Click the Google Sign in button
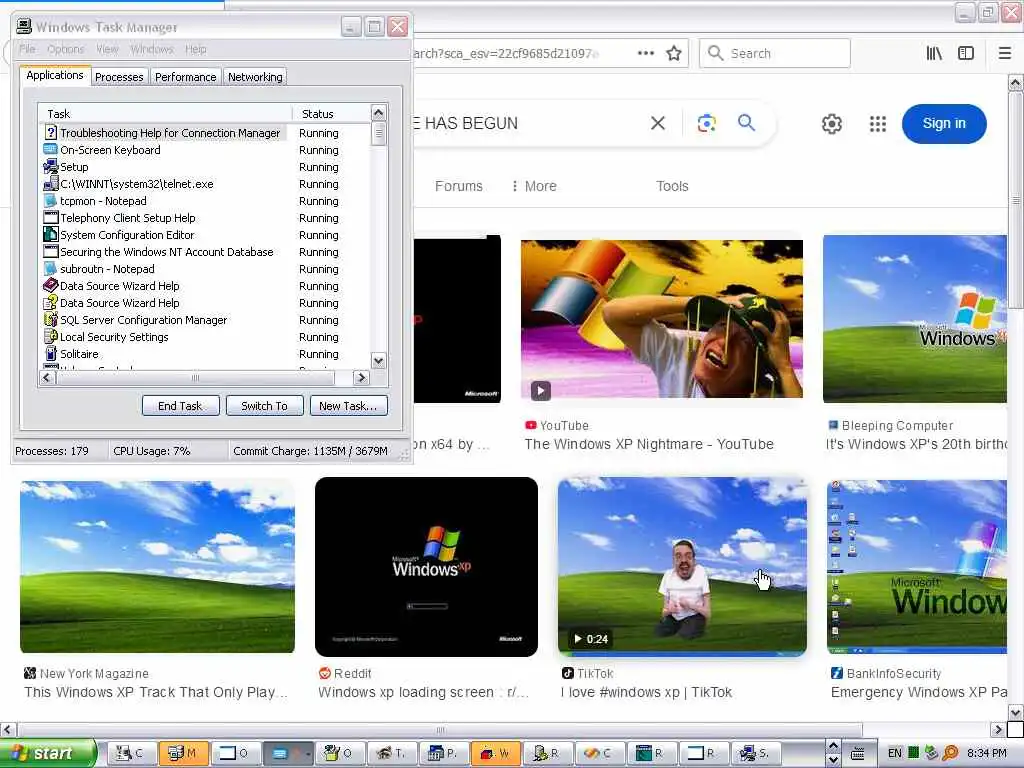This screenshot has height=768, width=1024. point(944,123)
